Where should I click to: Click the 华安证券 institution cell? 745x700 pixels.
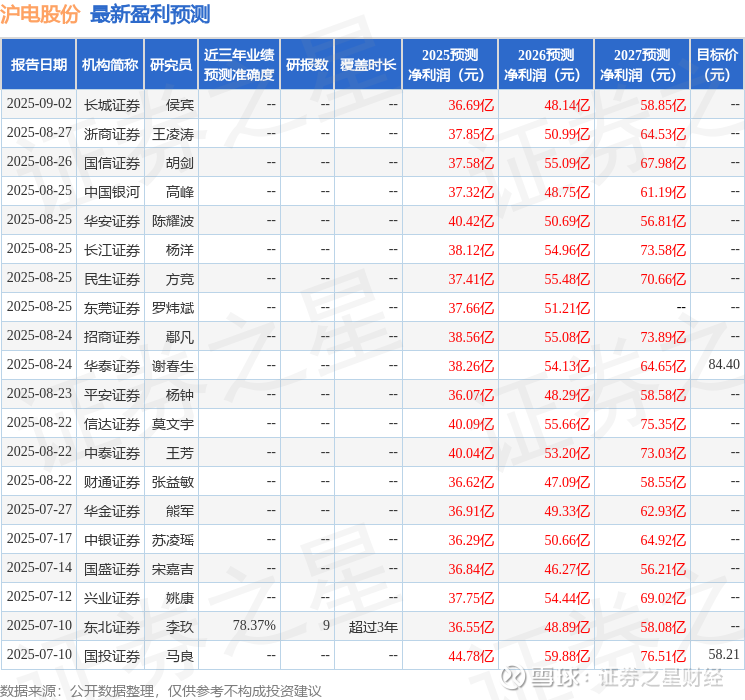(x=112, y=221)
